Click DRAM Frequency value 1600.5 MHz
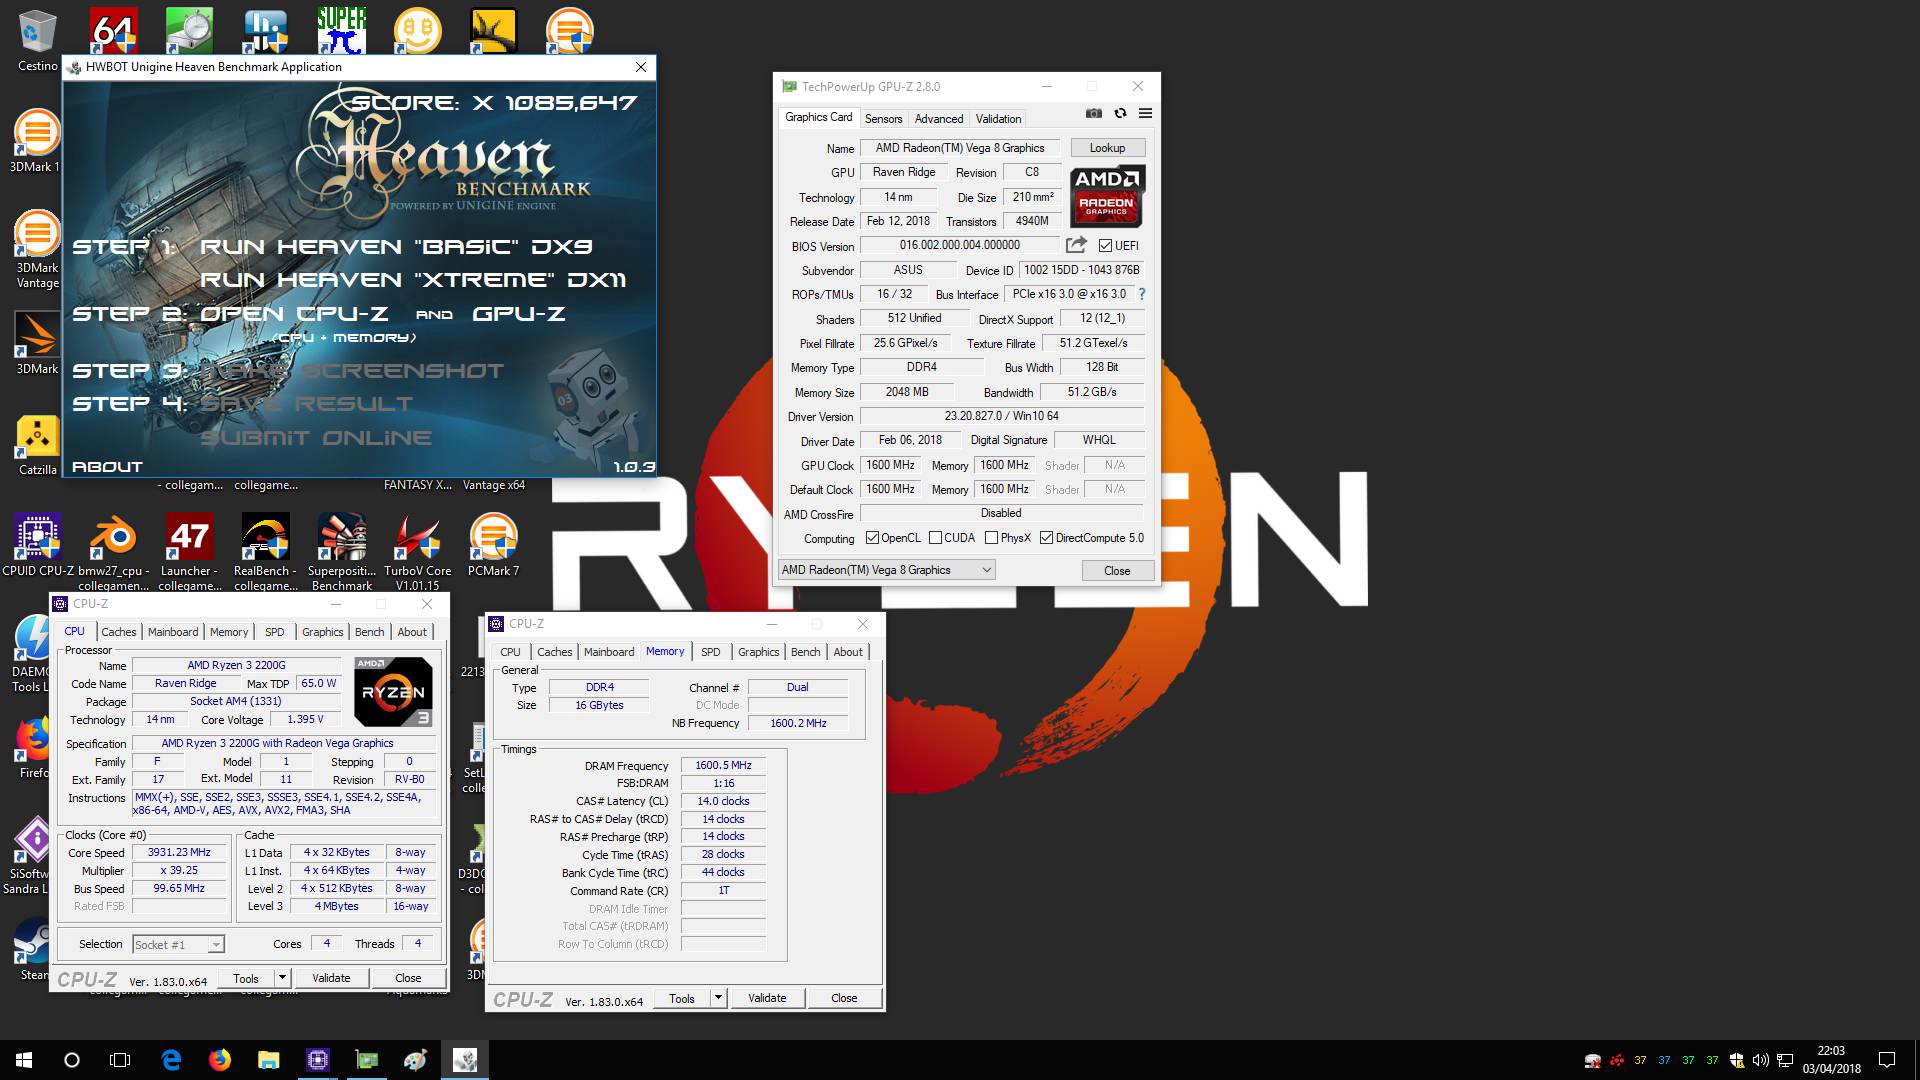Image resolution: width=1920 pixels, height=1080 pixels. tap(723, 765)
